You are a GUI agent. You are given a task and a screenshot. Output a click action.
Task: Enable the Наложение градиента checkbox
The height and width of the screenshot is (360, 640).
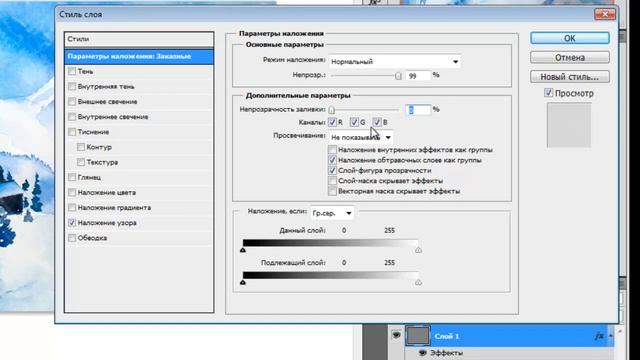(72, 207)
